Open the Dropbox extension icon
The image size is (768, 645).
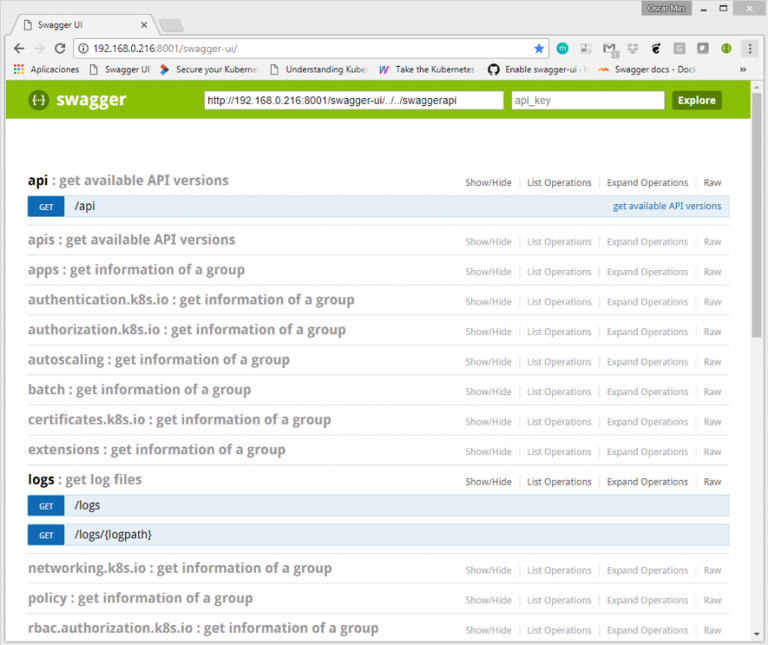pyautogui.click(x=633, y=48)
